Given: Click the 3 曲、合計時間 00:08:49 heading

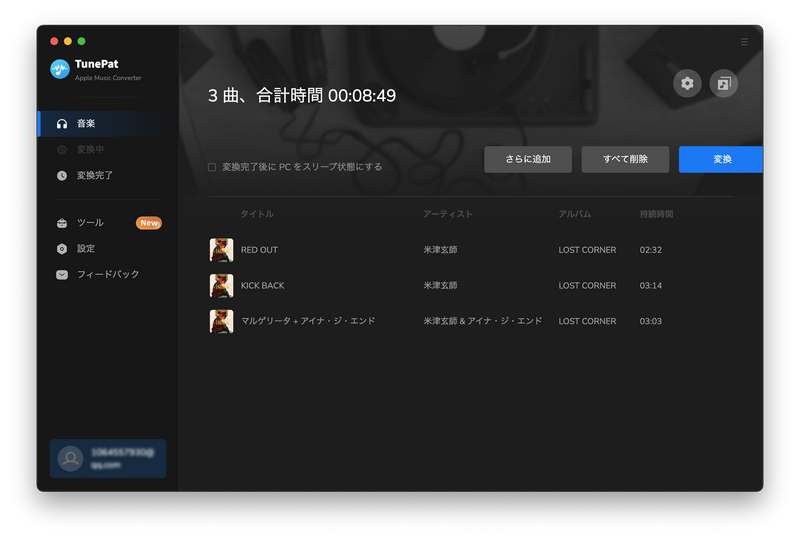Looking at the screenshot, I should pos(302,95).
